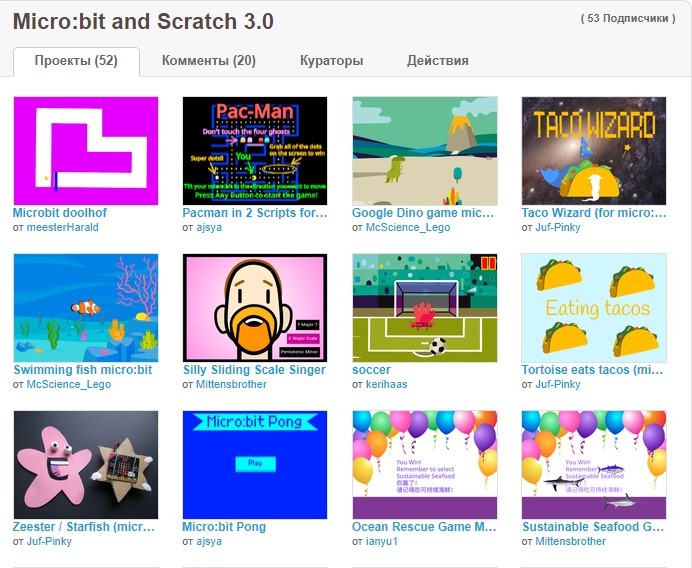The height and width of the screenshot is (568, 692).
Task: Click the Pacman in 2 Scripts title link
Action: [x=255, y=213]
